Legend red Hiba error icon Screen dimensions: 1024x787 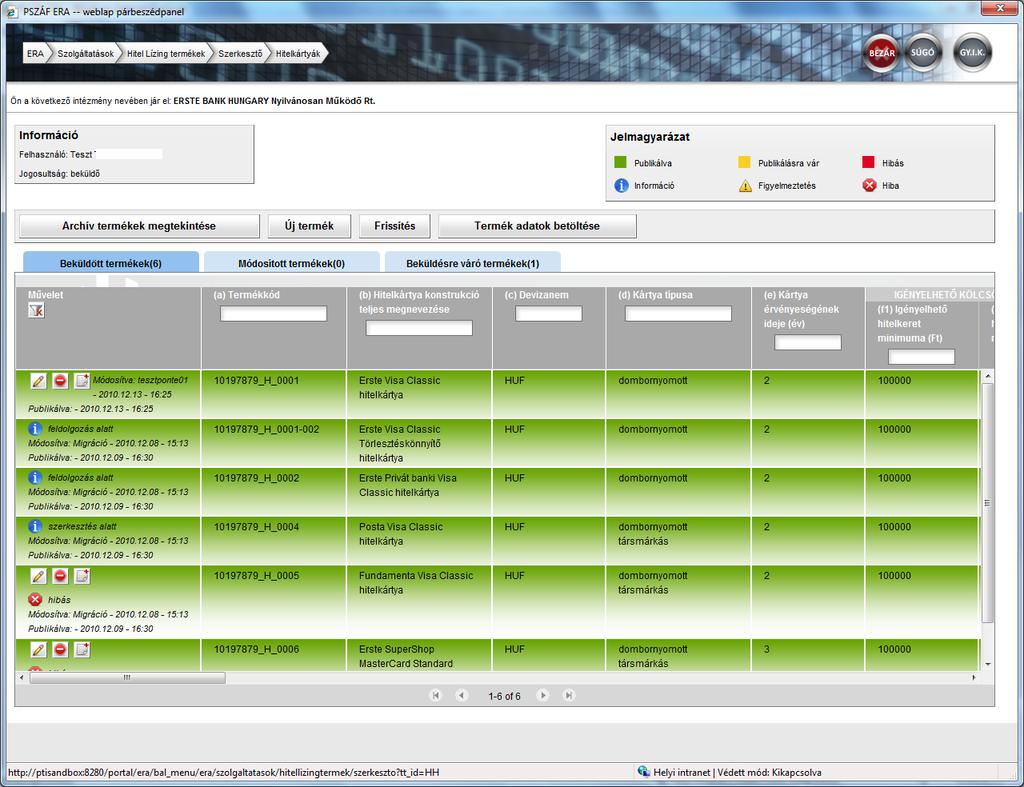(869, 186)
